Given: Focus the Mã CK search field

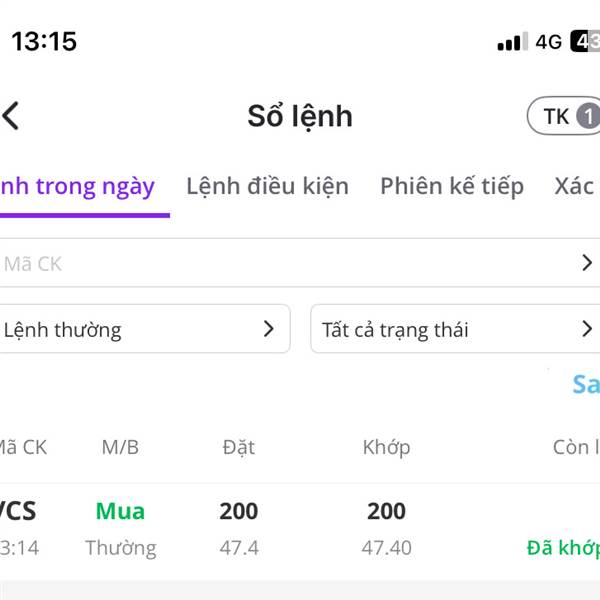Looking at the screenshot, I should tap(280, 263).
